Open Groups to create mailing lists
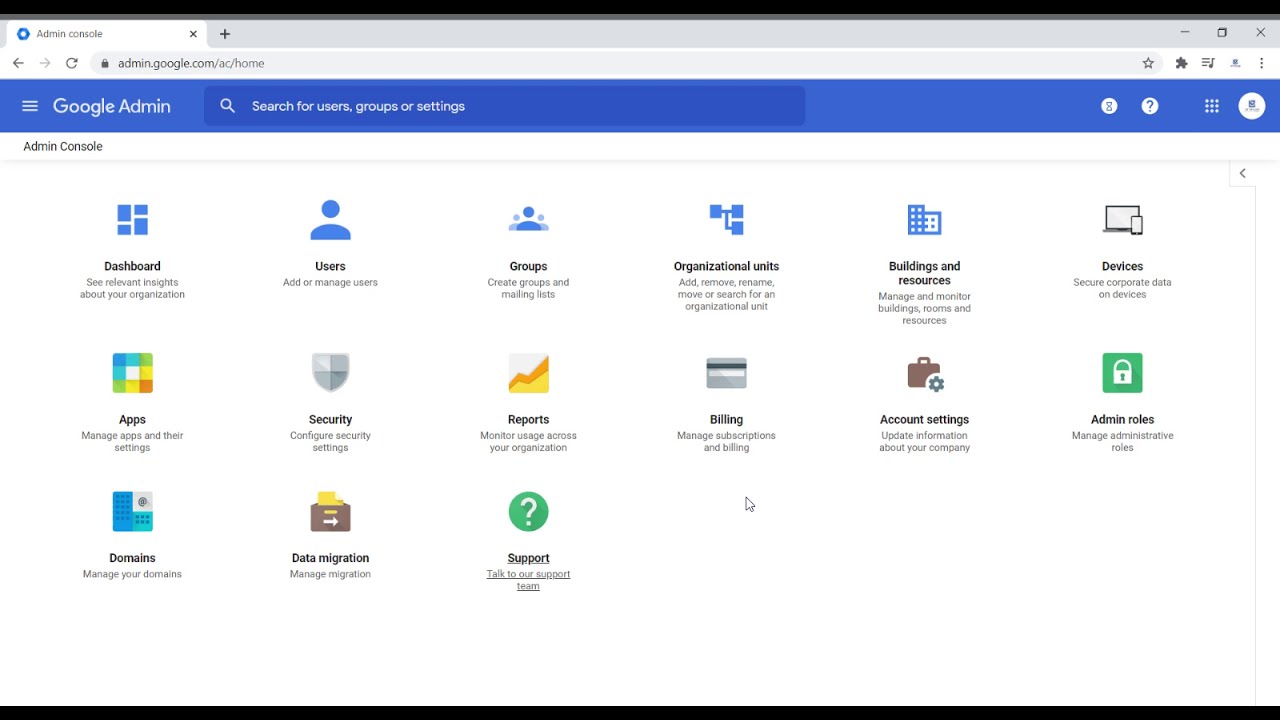 (x=528, y=220)
